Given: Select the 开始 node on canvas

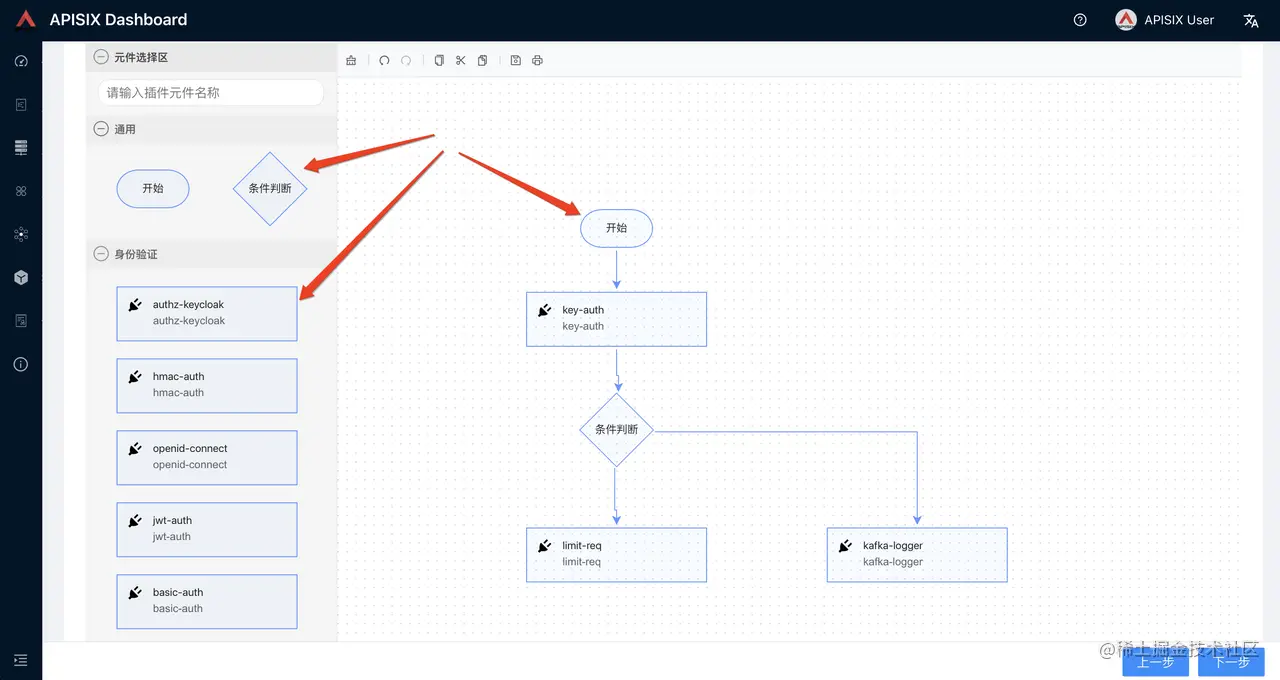Looking at the screenshot, I should (x=616, y=228).
